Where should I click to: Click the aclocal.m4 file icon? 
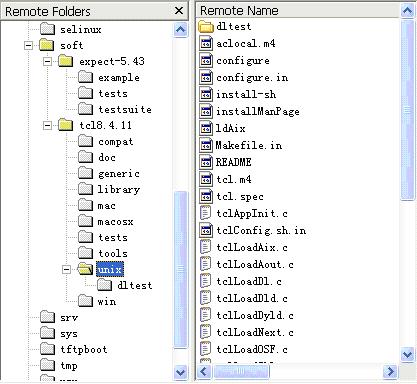point(206,43)
